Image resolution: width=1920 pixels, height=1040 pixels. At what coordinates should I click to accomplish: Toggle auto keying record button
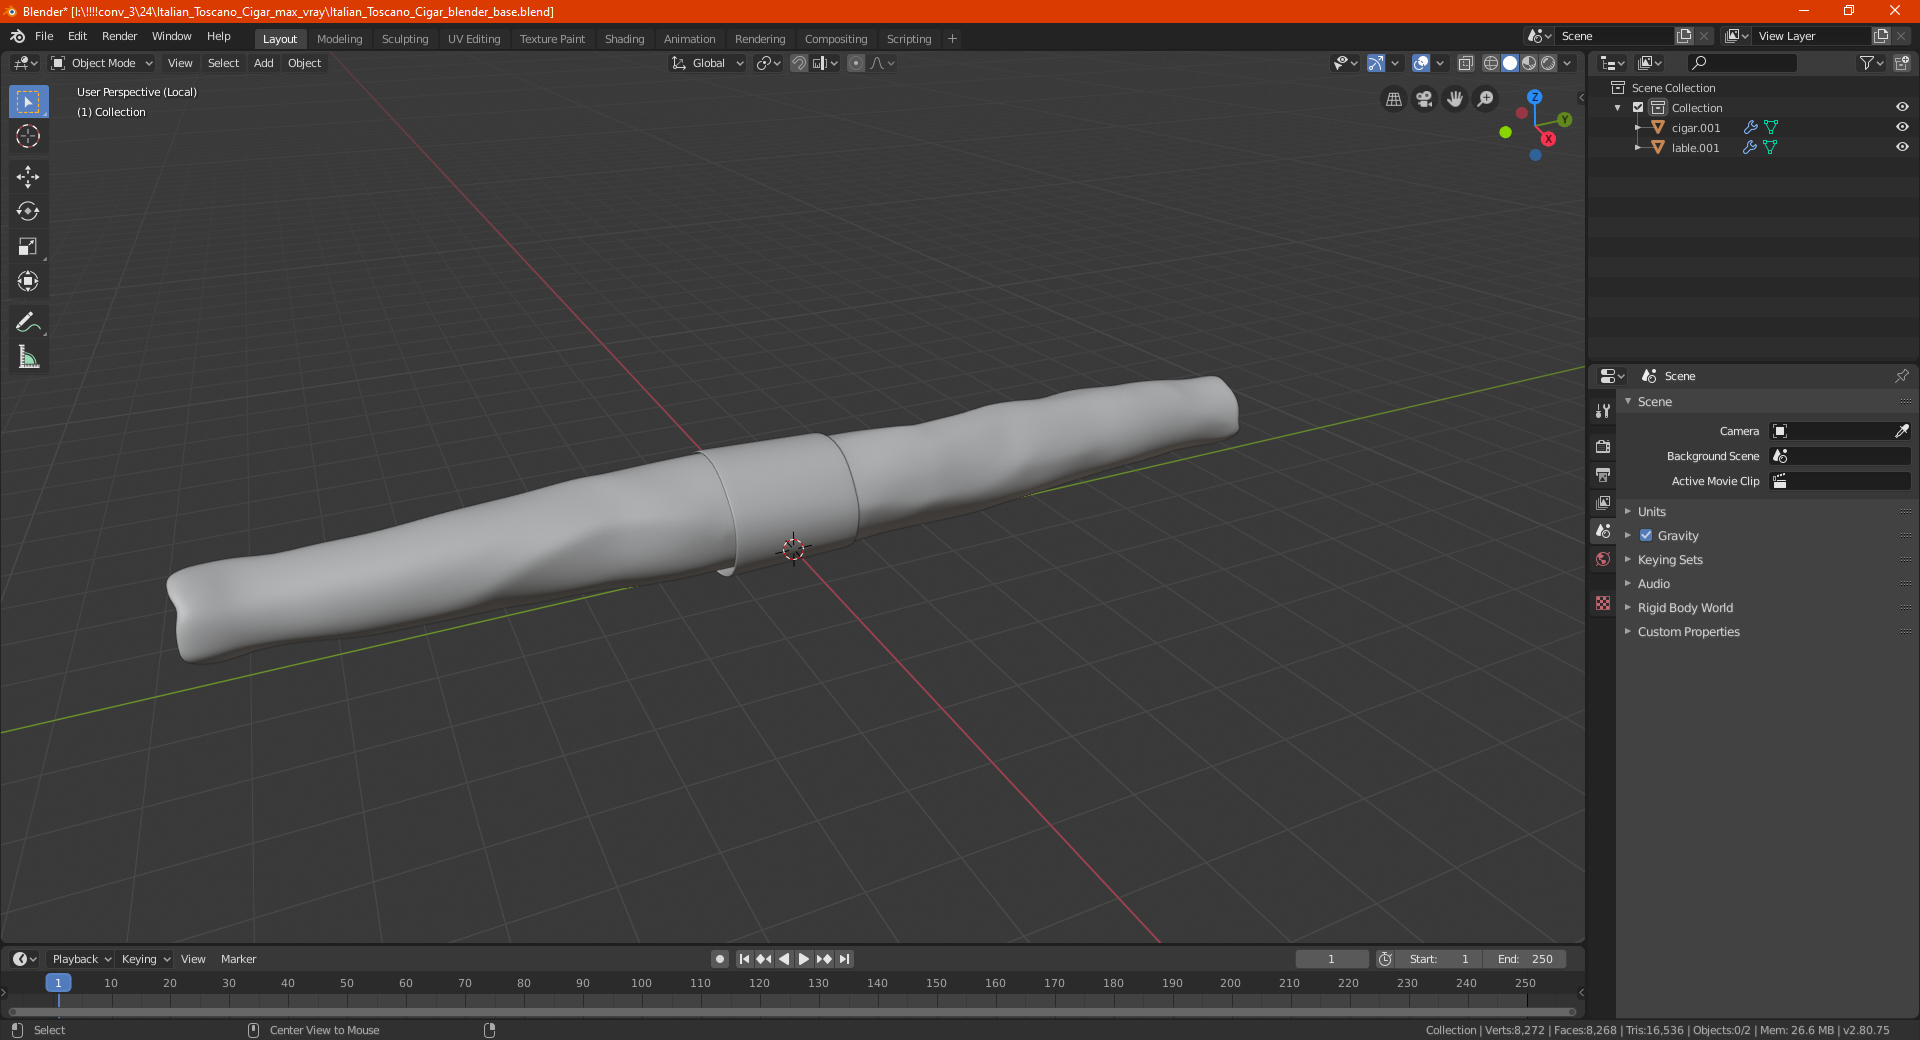point(719,959)
